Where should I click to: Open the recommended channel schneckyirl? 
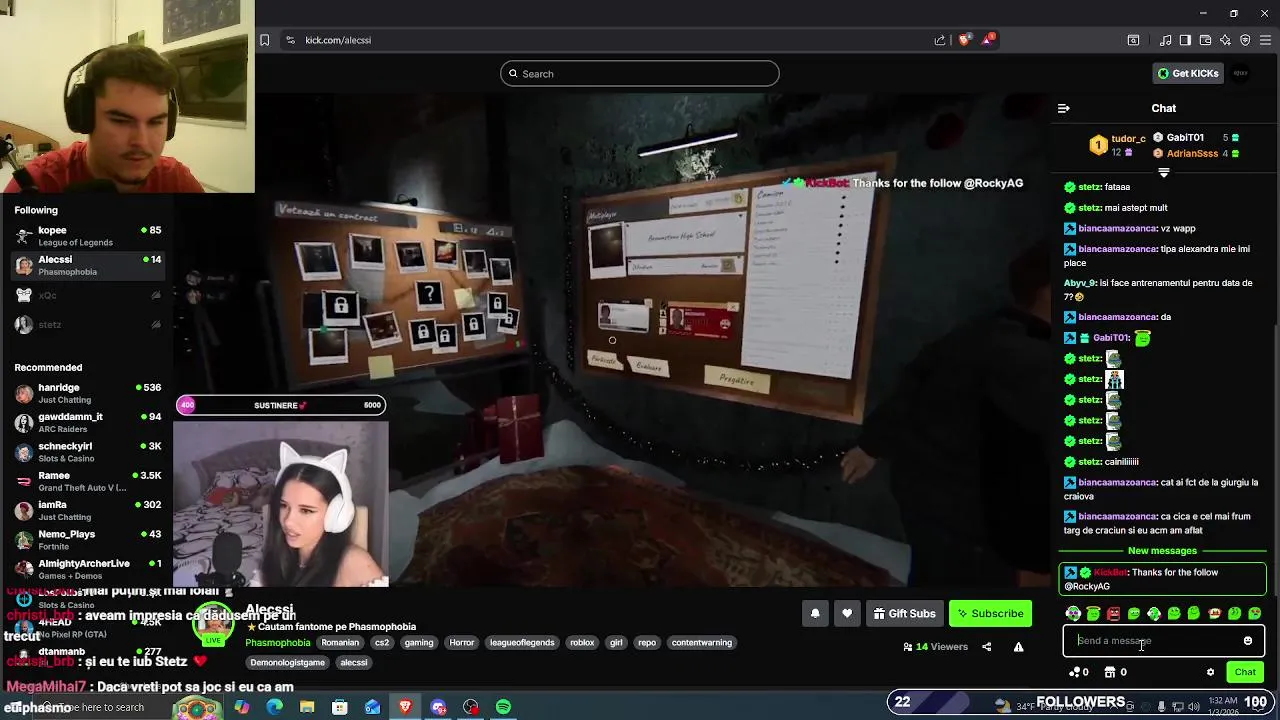point(87,452)
